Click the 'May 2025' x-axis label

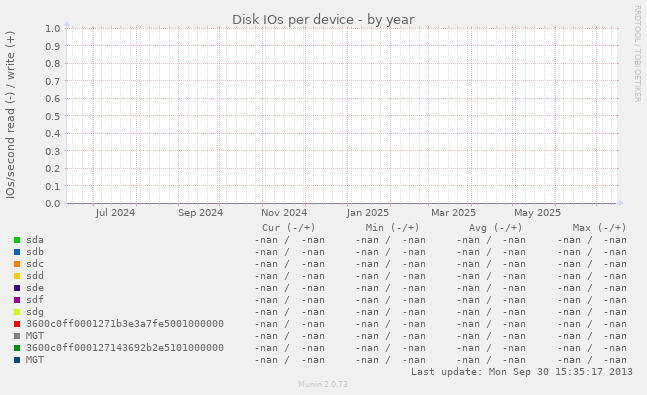tap(537, 213)
